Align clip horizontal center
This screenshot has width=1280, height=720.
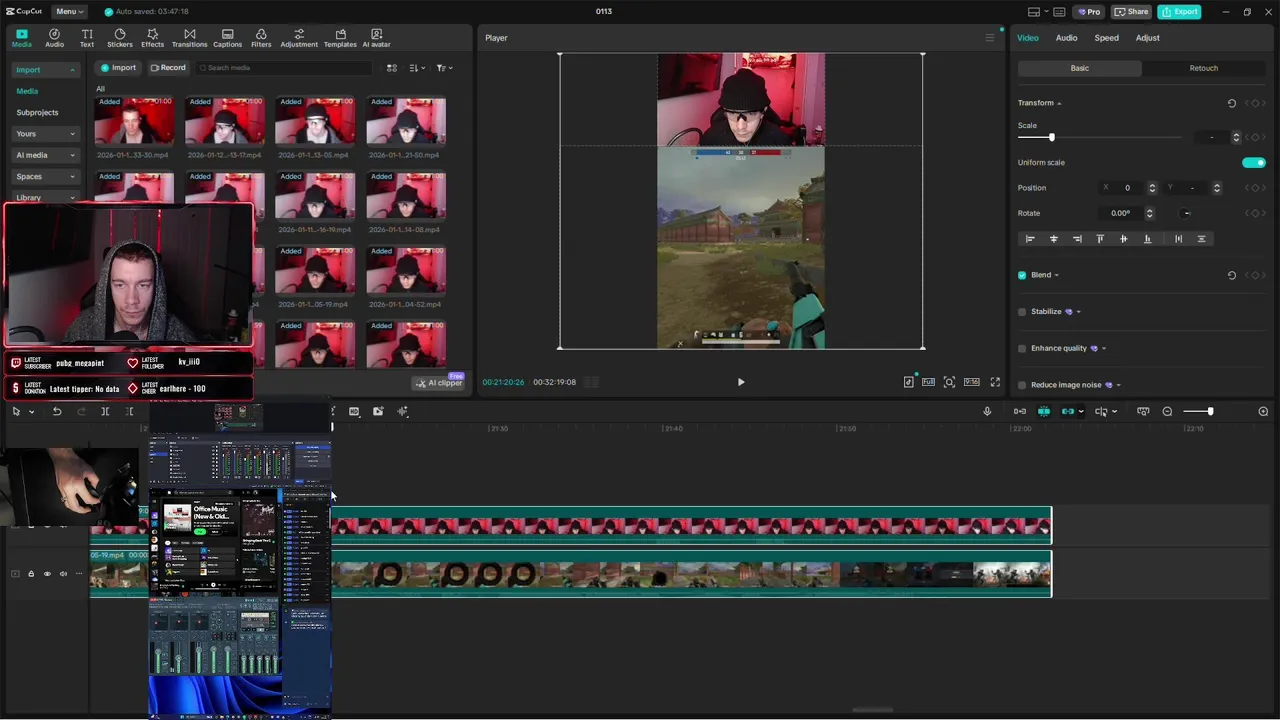1053,239
